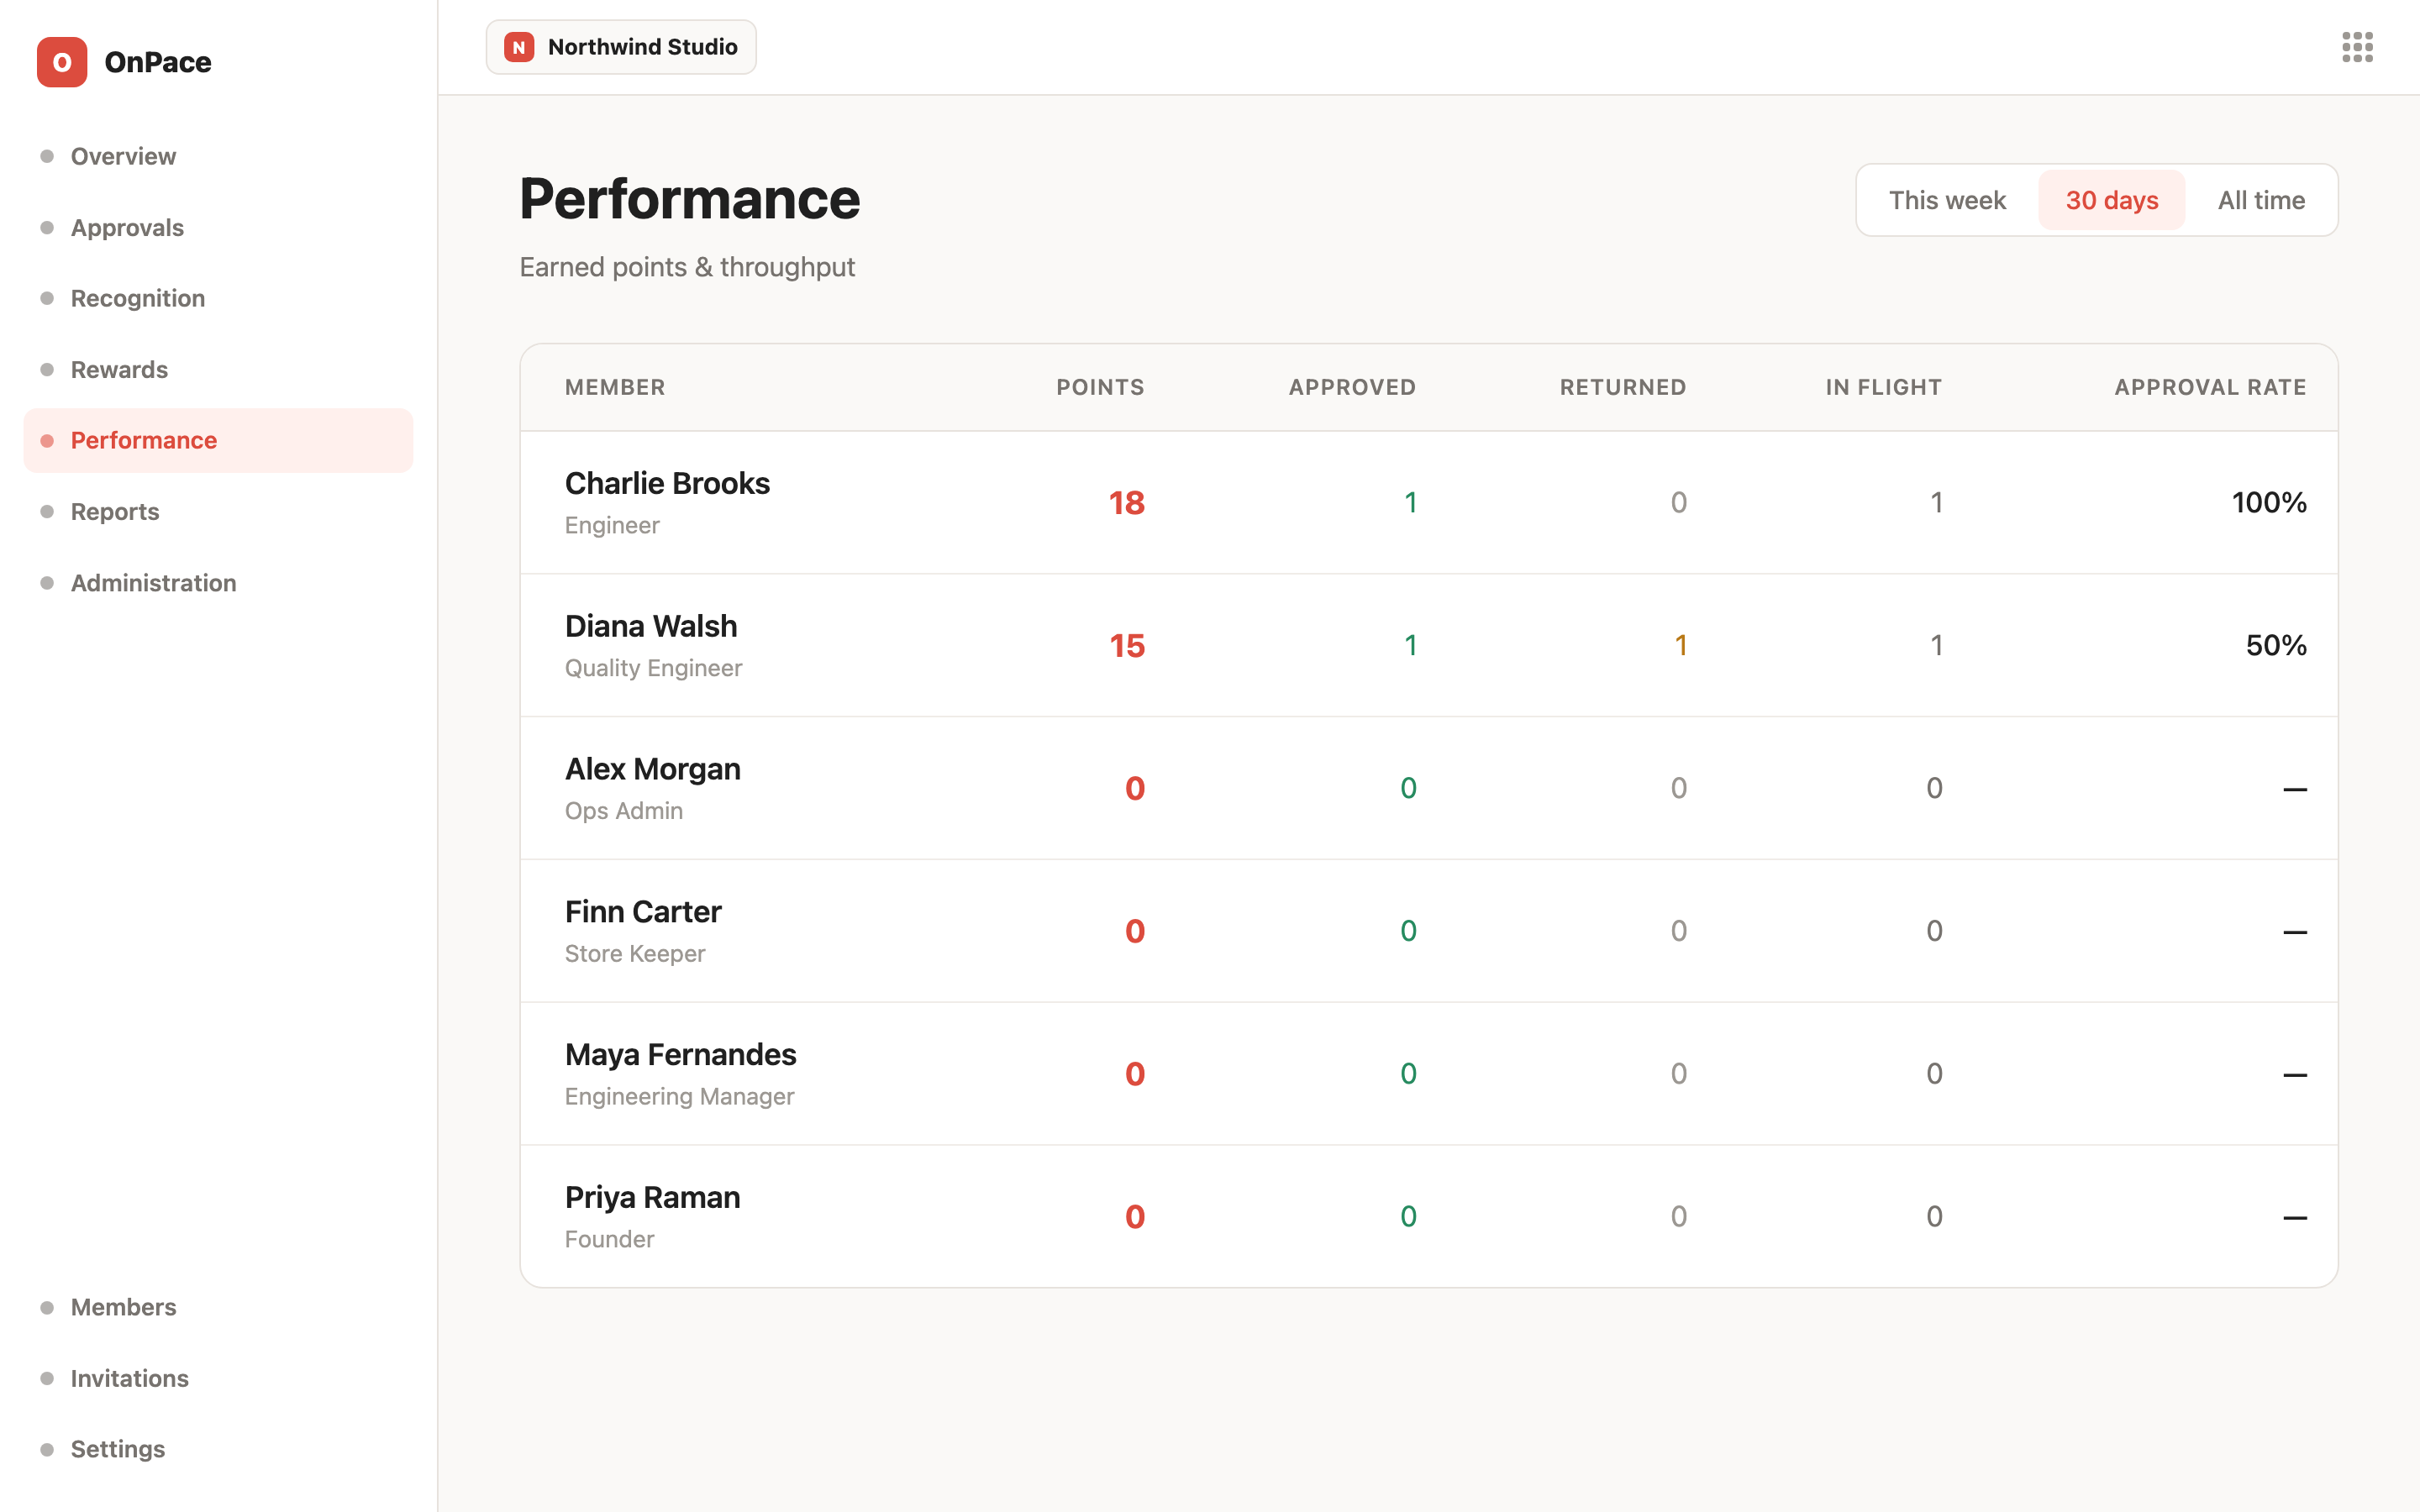This screenshot has width=2420, height=1512.
Task: Open the apps grid icon
Action: [2357, 47]
